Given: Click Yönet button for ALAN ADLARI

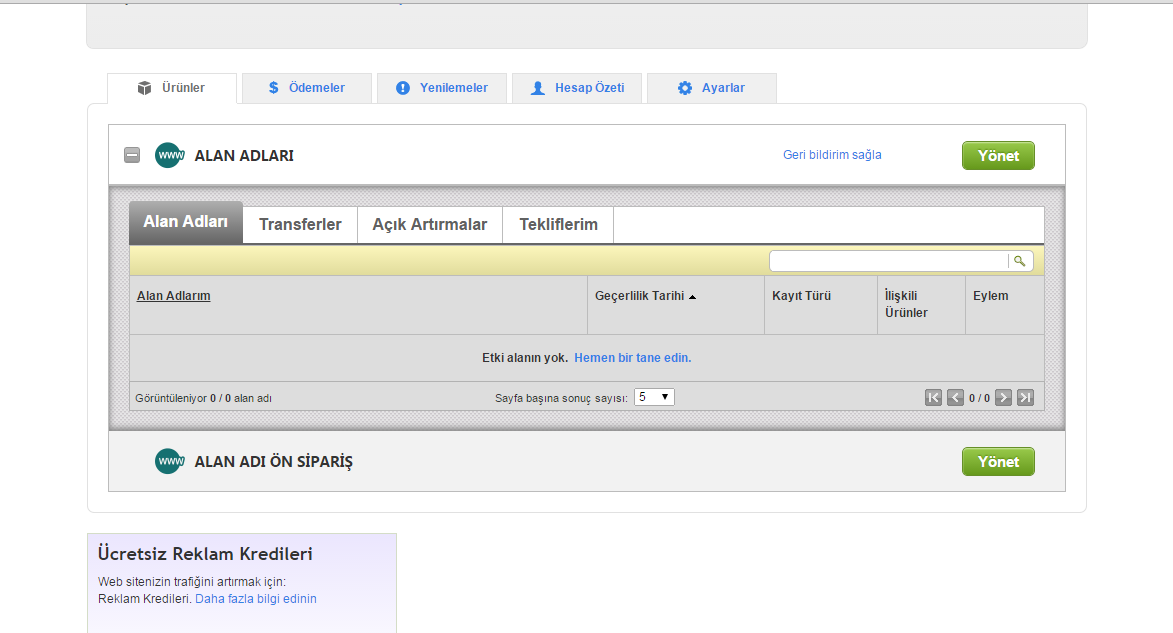Looking at the screenshot, I should click(x=998, y=156).
